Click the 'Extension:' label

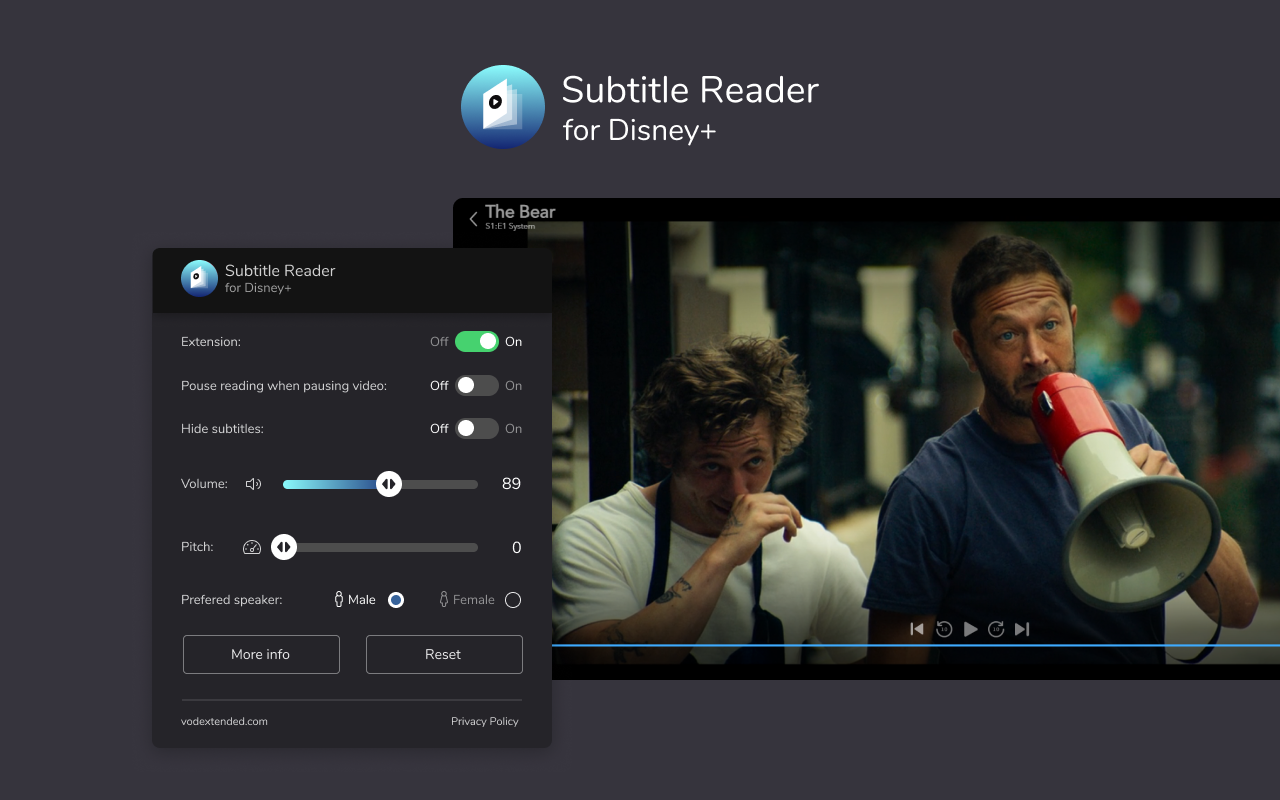211,342
